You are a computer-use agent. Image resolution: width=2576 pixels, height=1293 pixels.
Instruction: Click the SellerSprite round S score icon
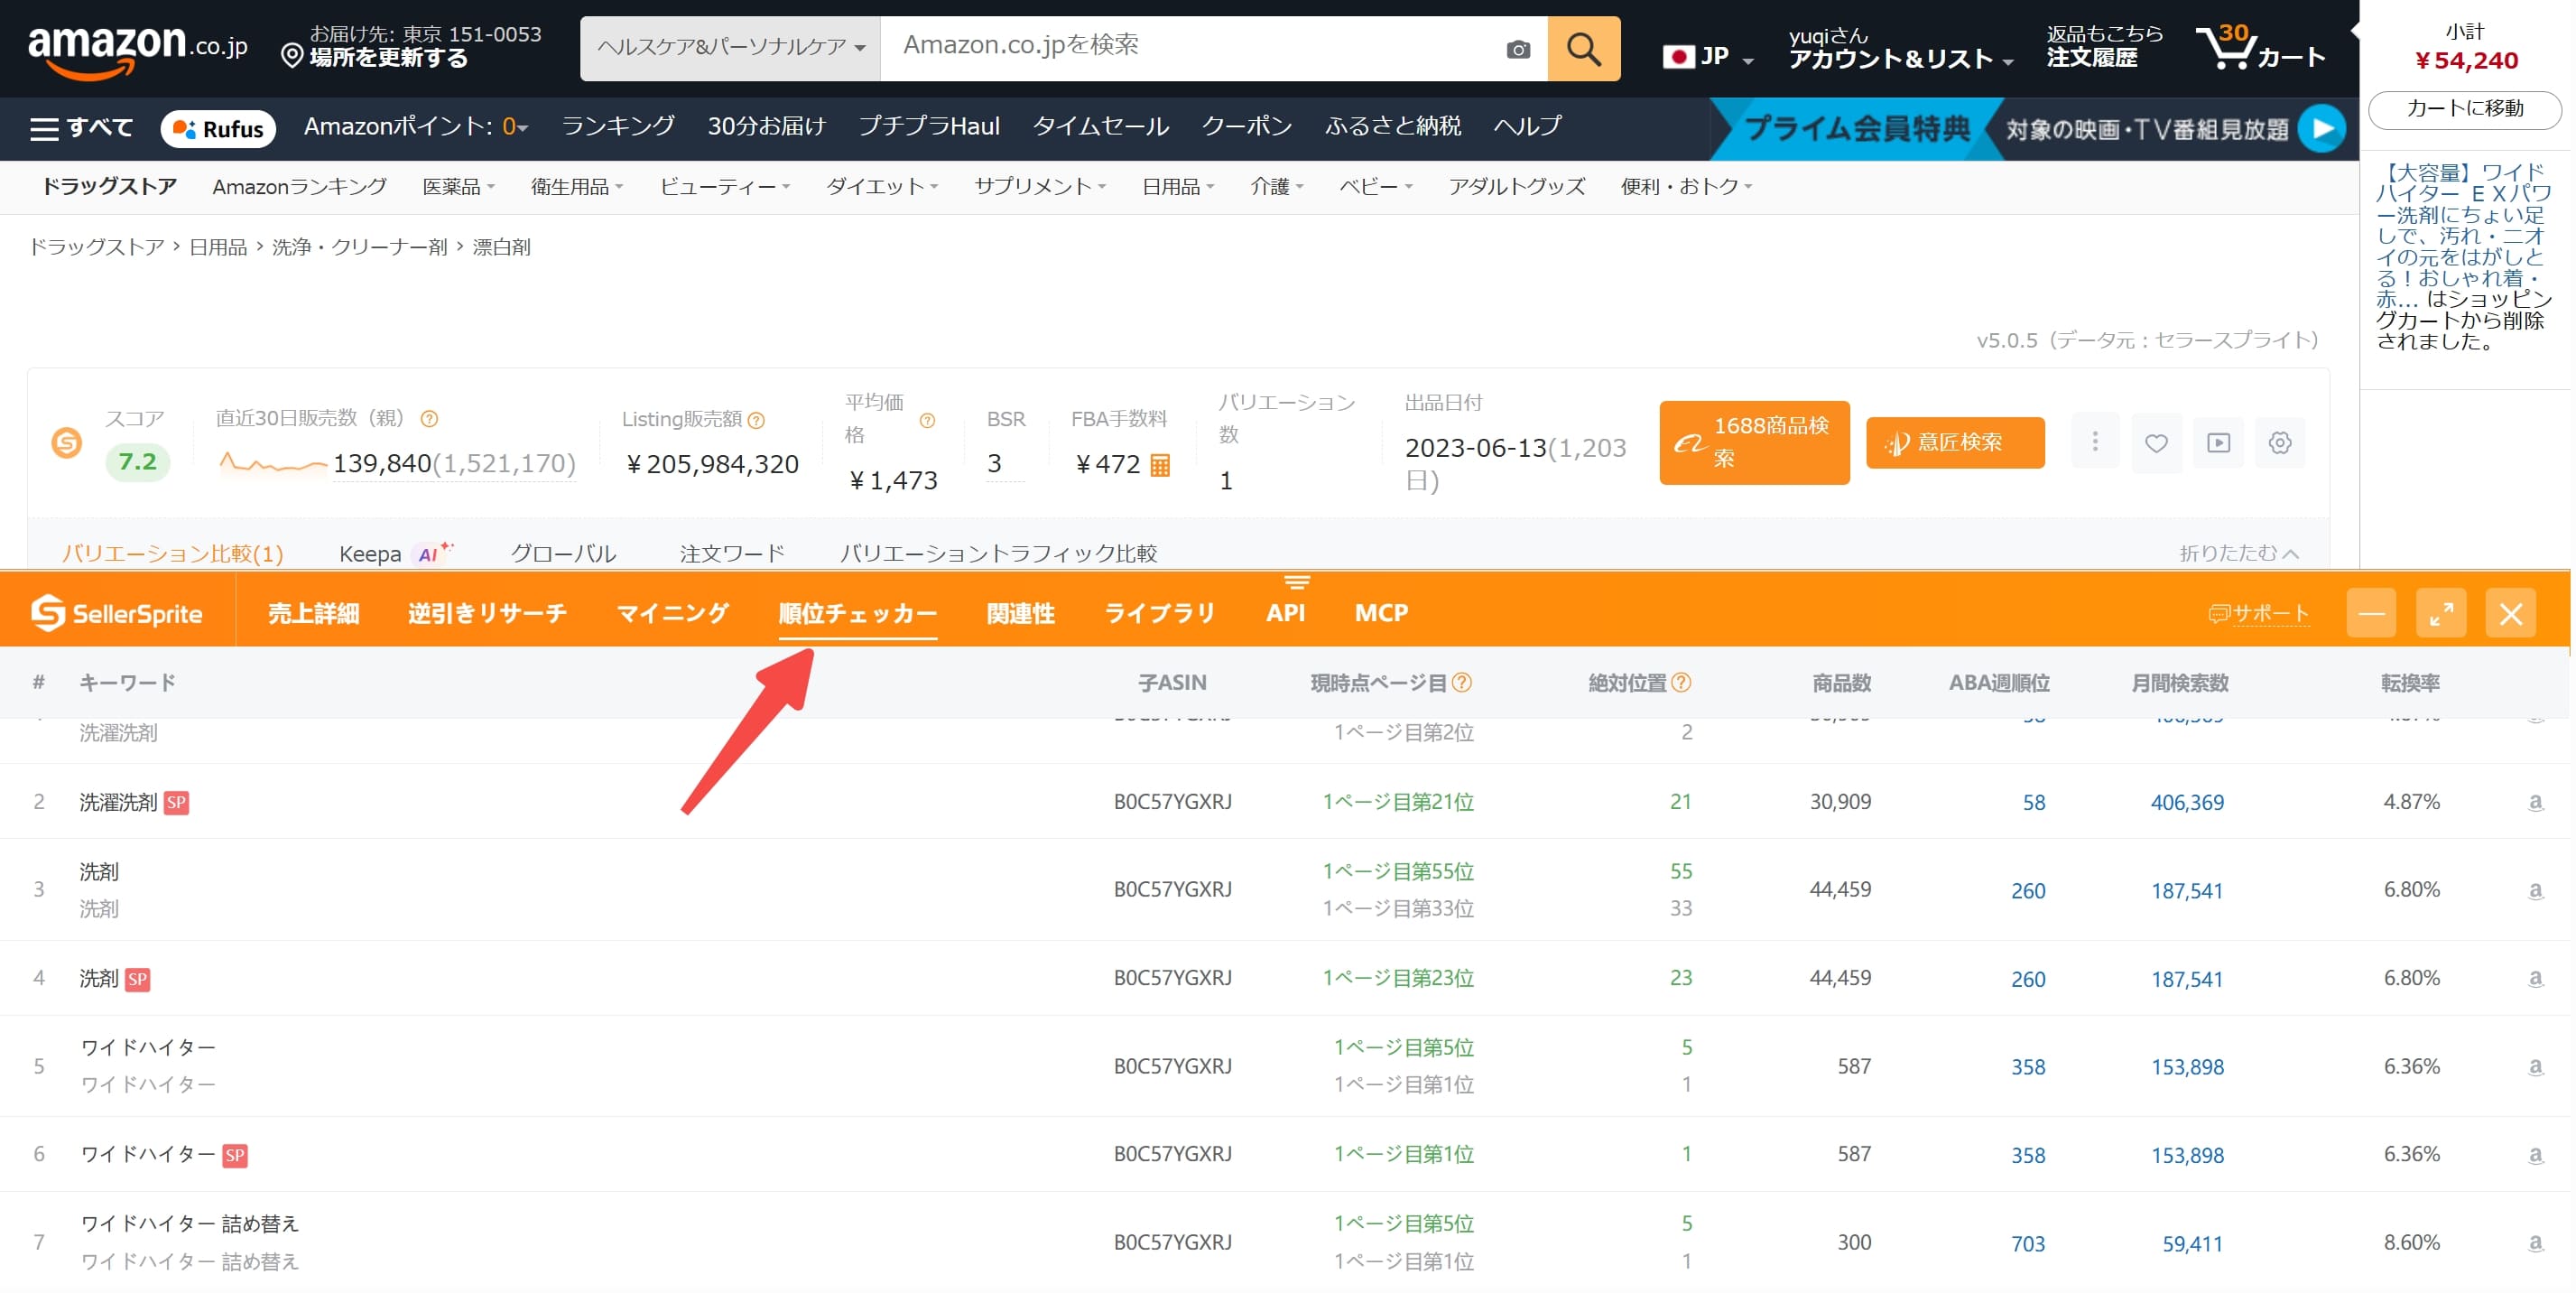point(67,443)
